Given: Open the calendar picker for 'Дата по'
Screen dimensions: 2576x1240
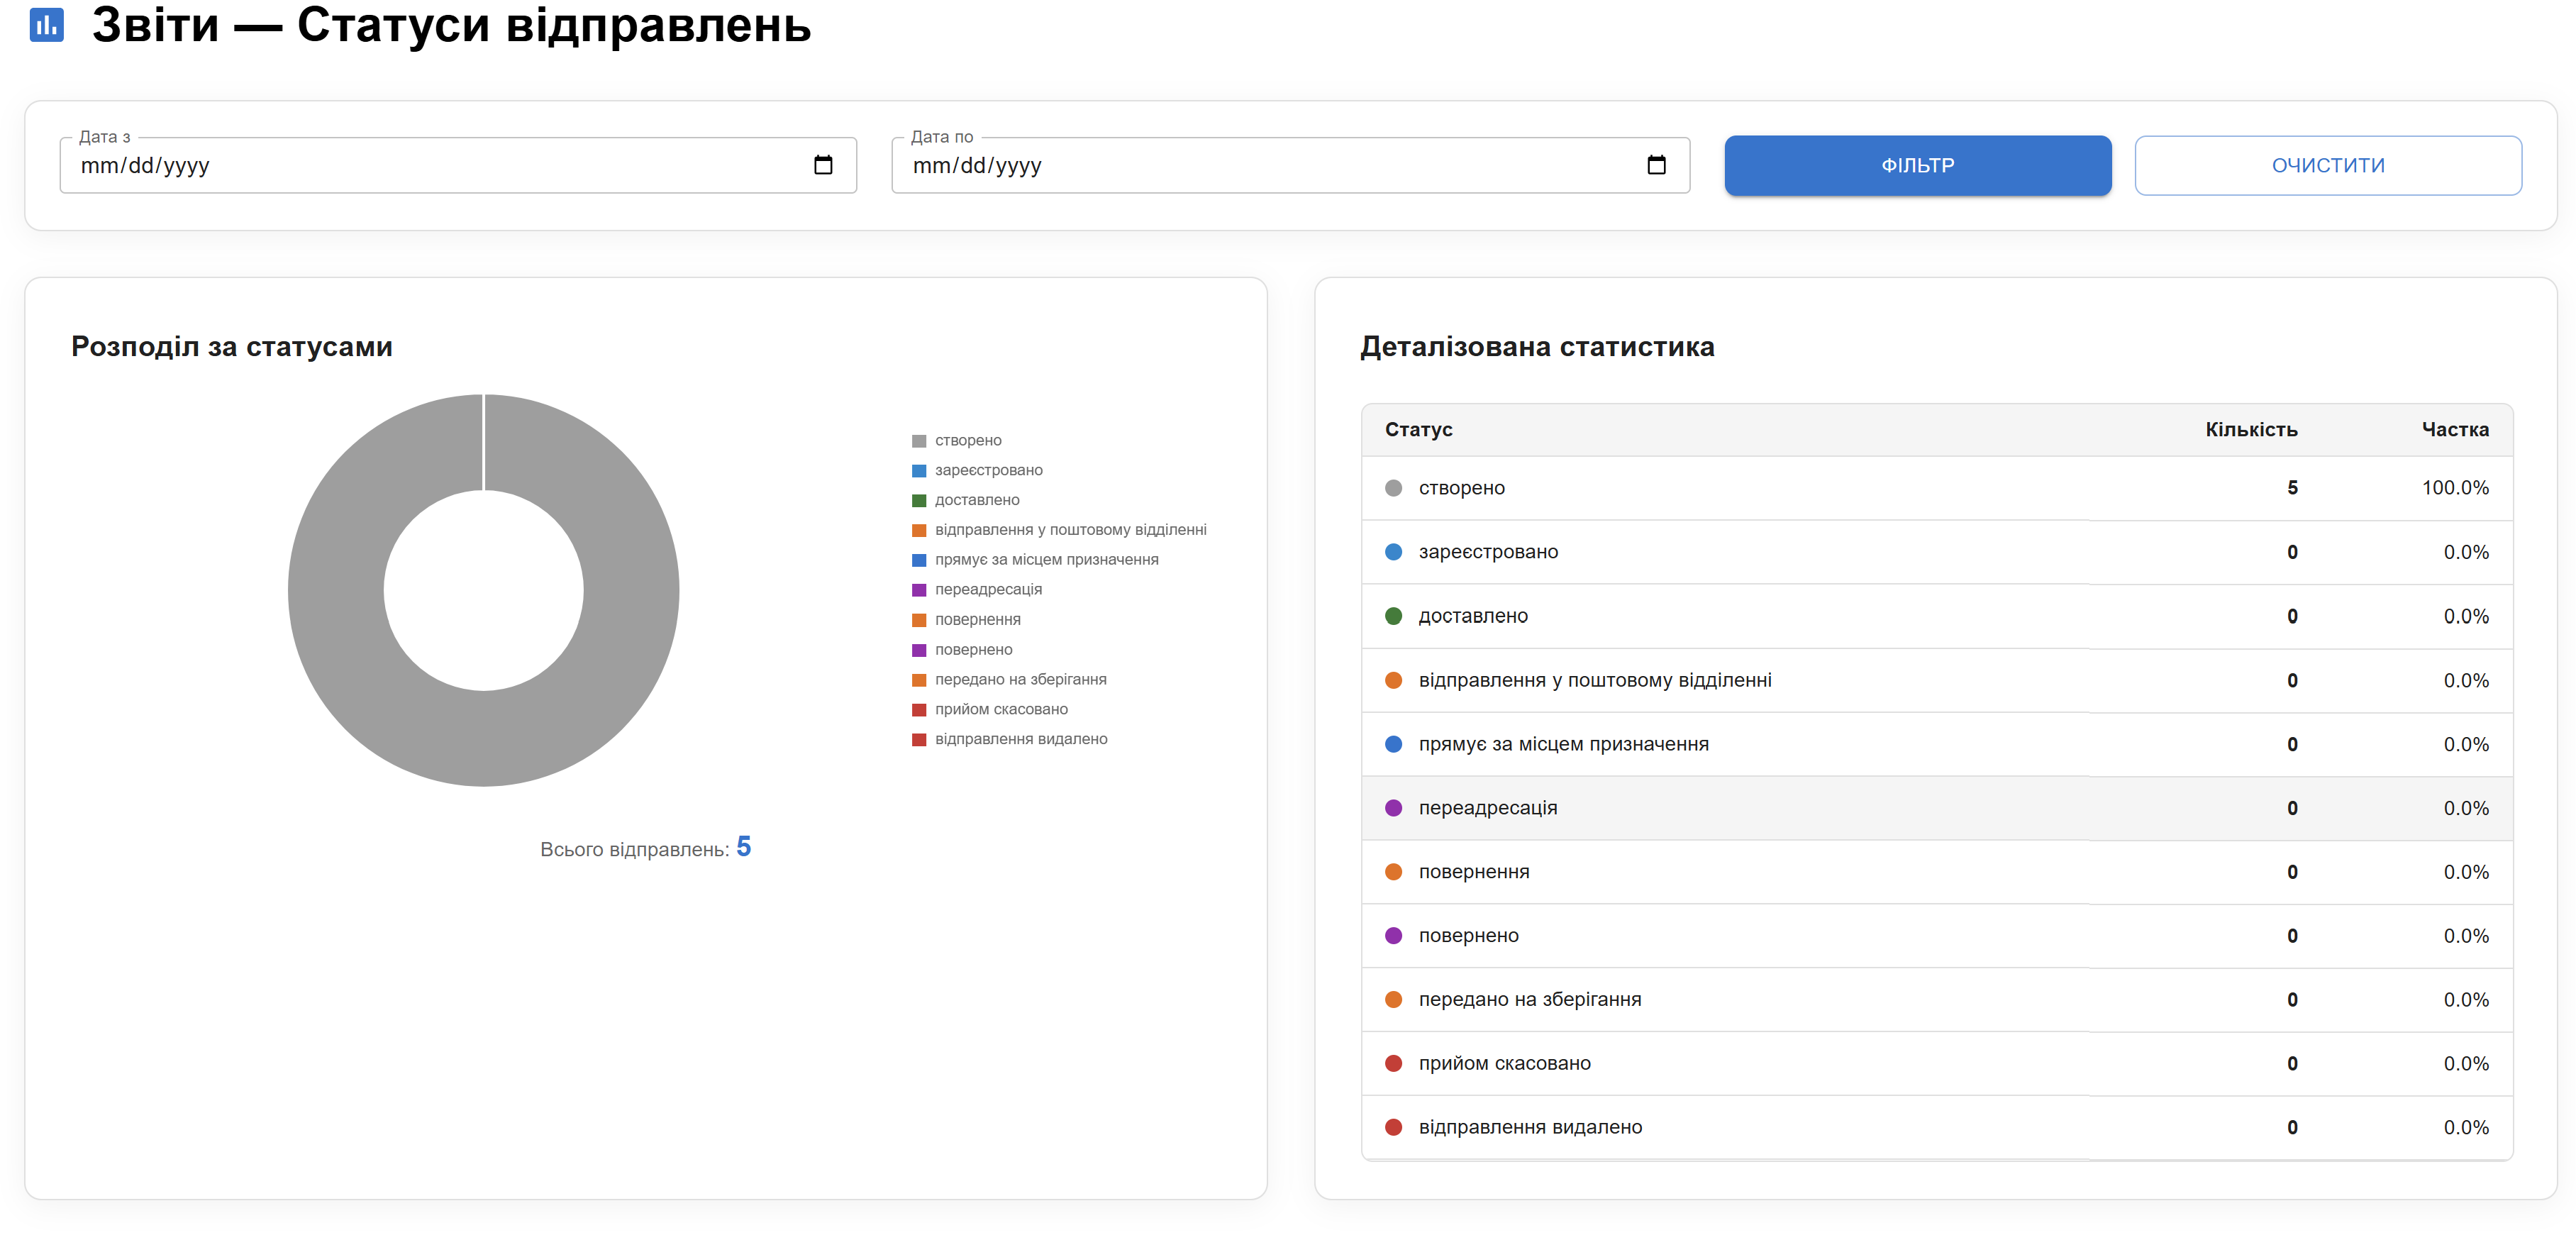Looking at the screenshot, I should coord(1656,165).
